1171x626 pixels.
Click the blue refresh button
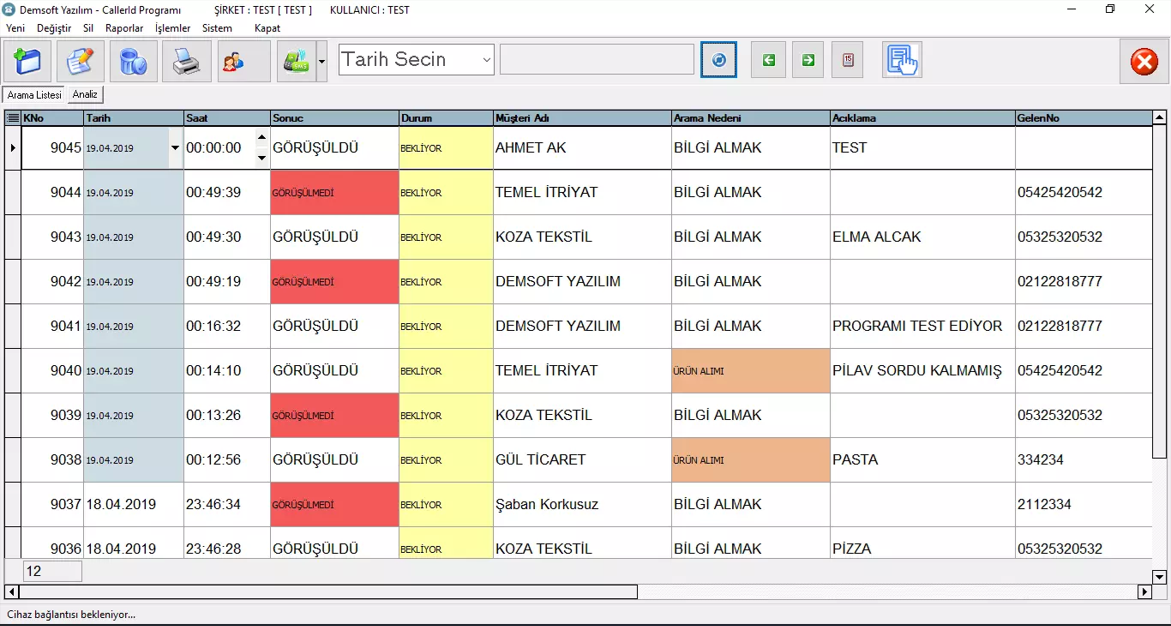click(718, 60)
